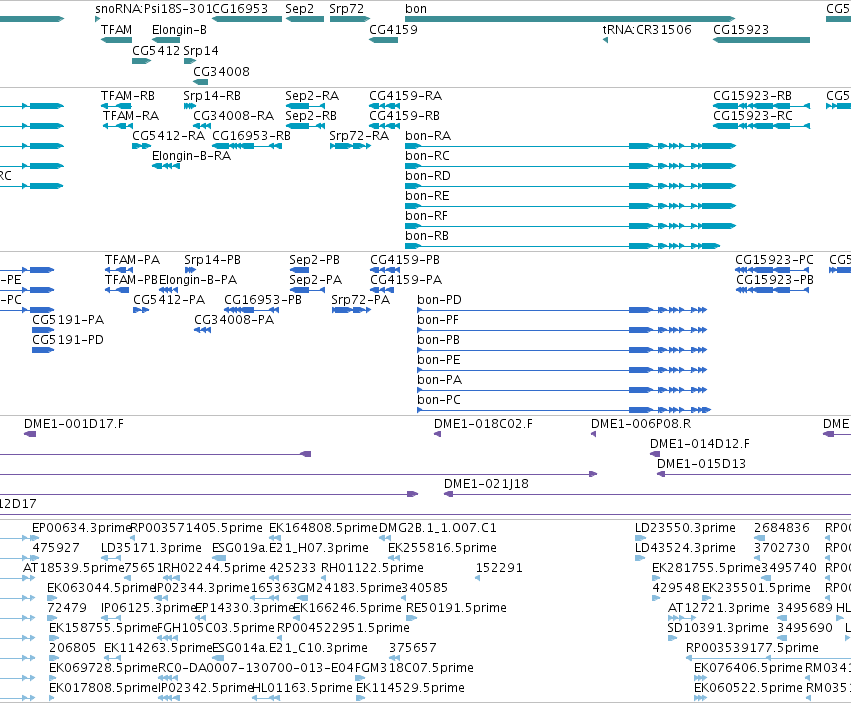Select the DME1-001D17.F clone label

coord(74,424)
